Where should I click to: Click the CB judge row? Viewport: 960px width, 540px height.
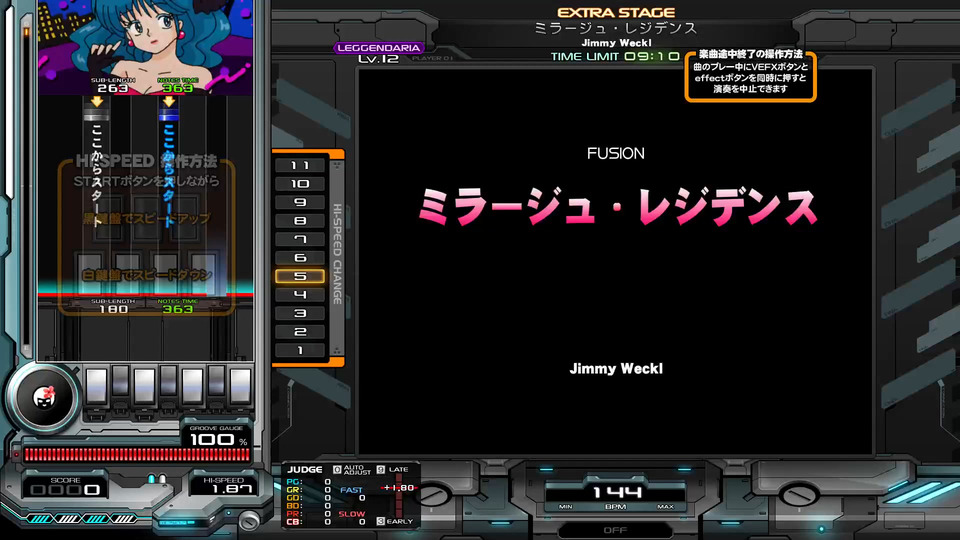[x=309, y=522]
